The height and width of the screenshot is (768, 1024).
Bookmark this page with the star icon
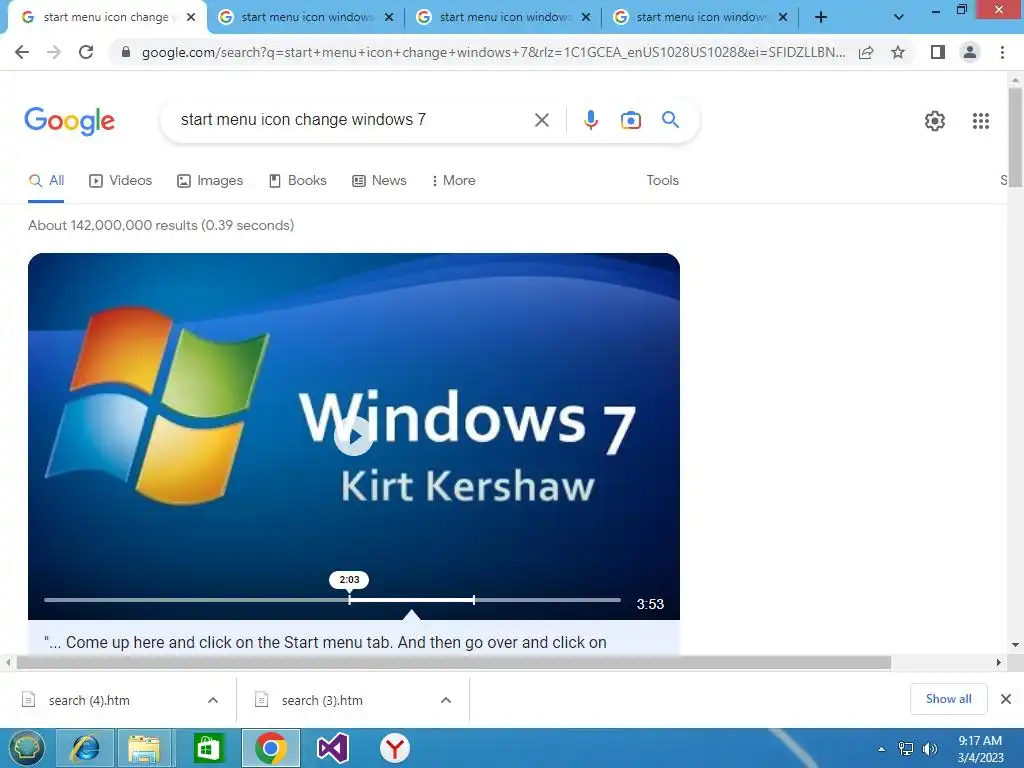coord(898,52)
